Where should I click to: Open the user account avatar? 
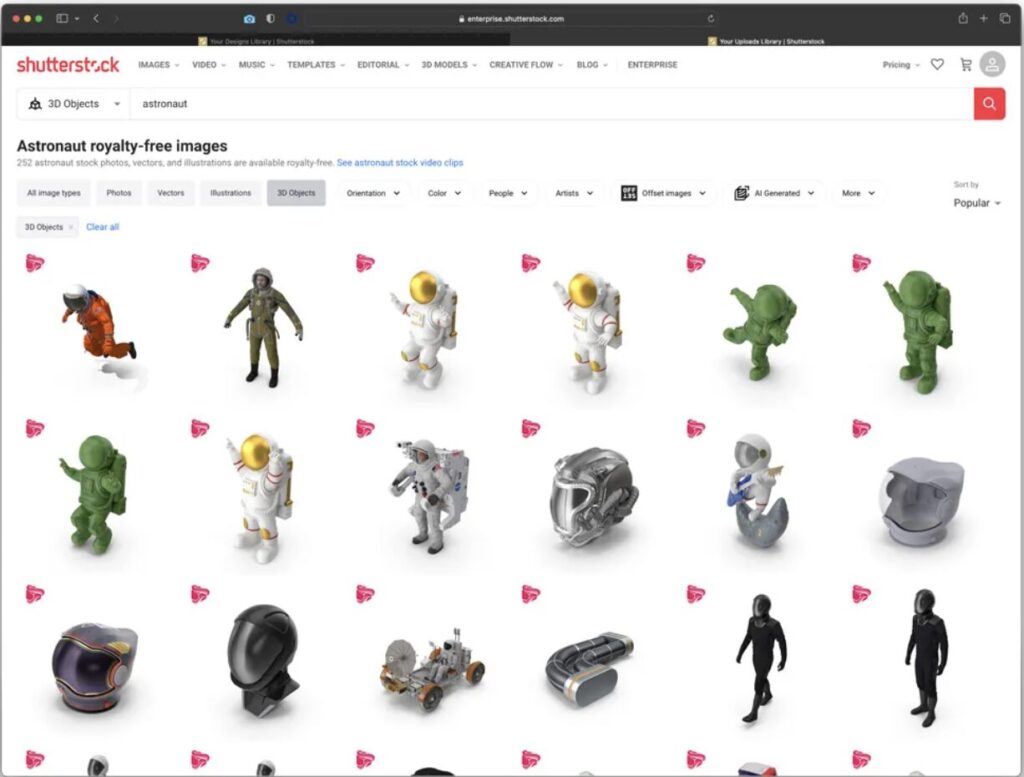click(x=992, y=65)
